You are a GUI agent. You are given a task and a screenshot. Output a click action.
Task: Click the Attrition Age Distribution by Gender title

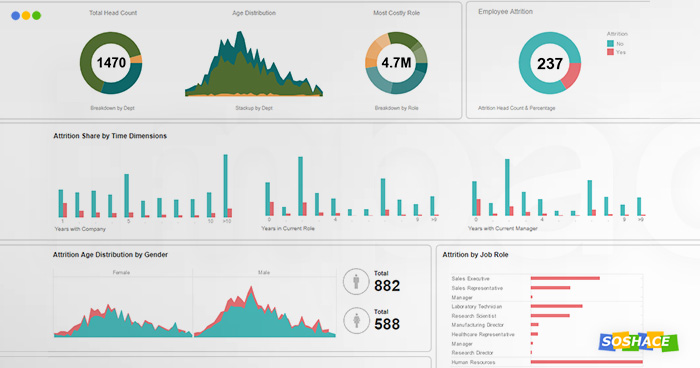click(x=110, y=255)
